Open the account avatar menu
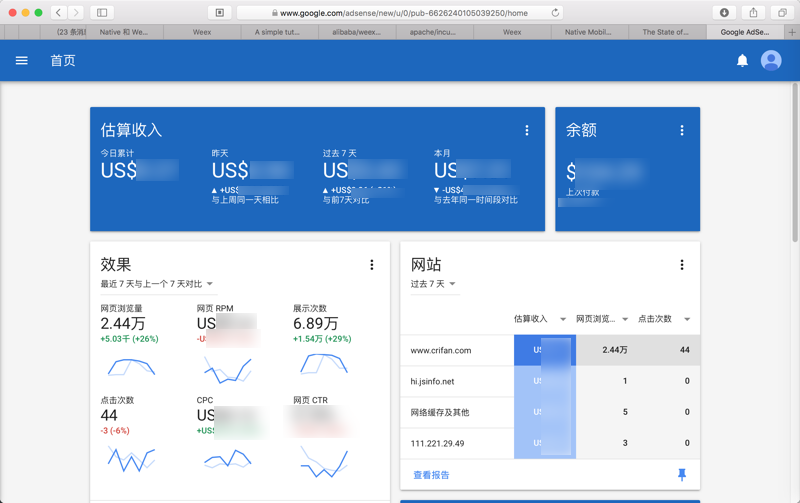Image resolution: width=800 pixels, height=503 pixels. [771, 60]
